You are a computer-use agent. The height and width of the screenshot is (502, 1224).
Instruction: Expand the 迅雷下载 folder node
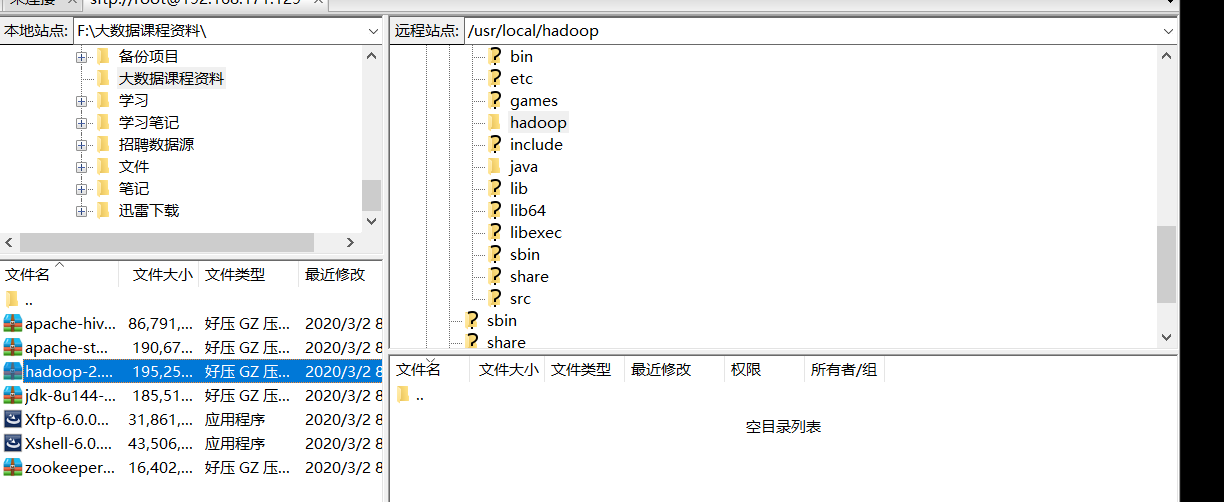82,211
